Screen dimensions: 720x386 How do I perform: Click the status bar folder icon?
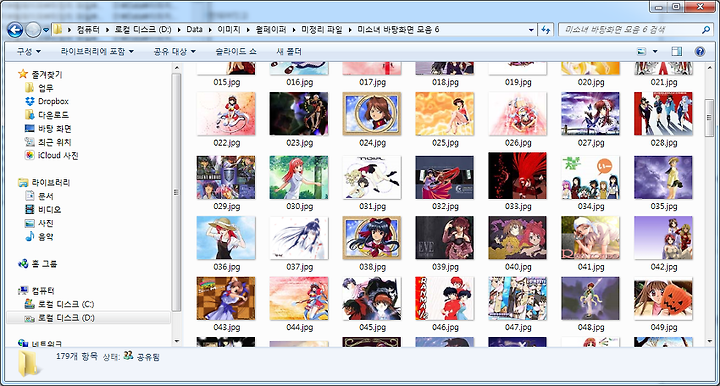[x=28, y=364]
